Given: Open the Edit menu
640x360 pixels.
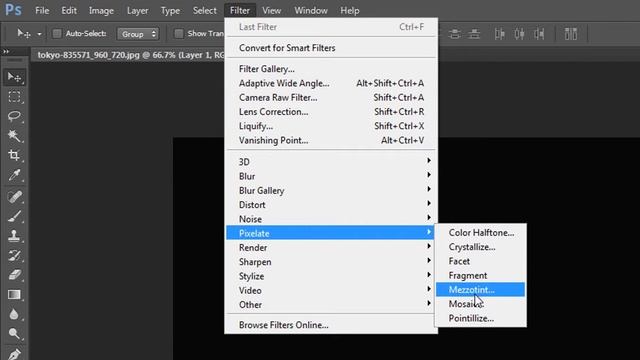Looking at the screenshot, I should (x=69, y=11).
